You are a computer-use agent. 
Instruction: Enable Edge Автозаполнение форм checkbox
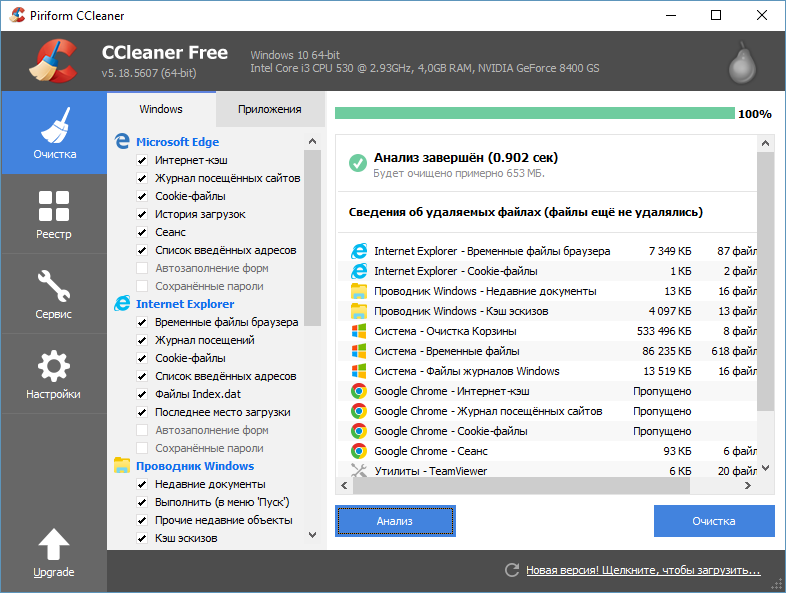click(x=142, y=268)
